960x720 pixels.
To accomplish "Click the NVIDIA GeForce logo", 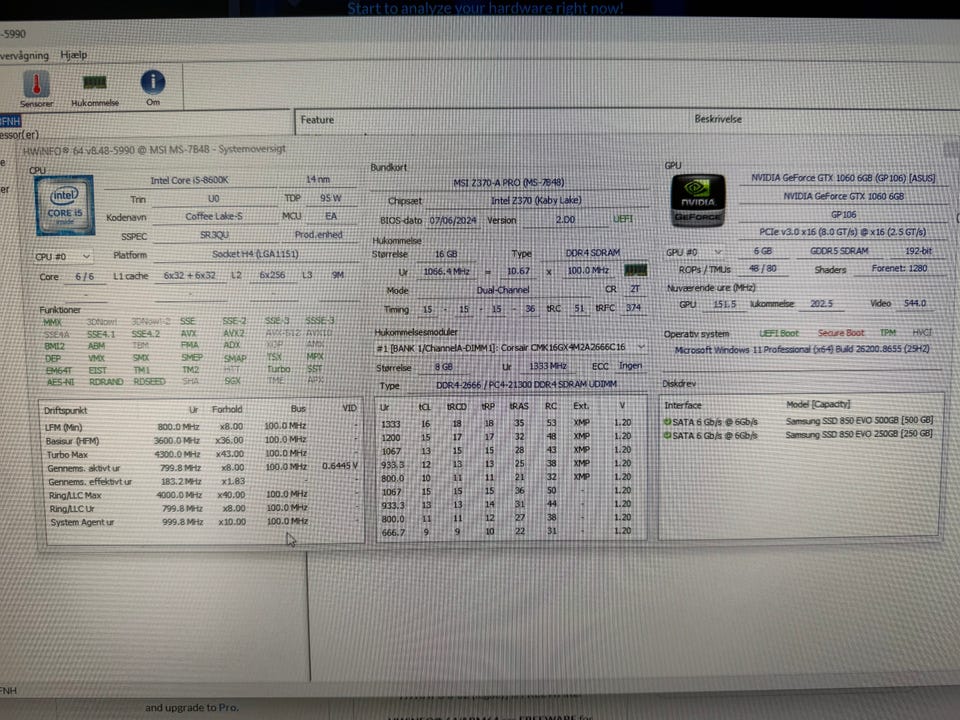I will tap(698, 201).
